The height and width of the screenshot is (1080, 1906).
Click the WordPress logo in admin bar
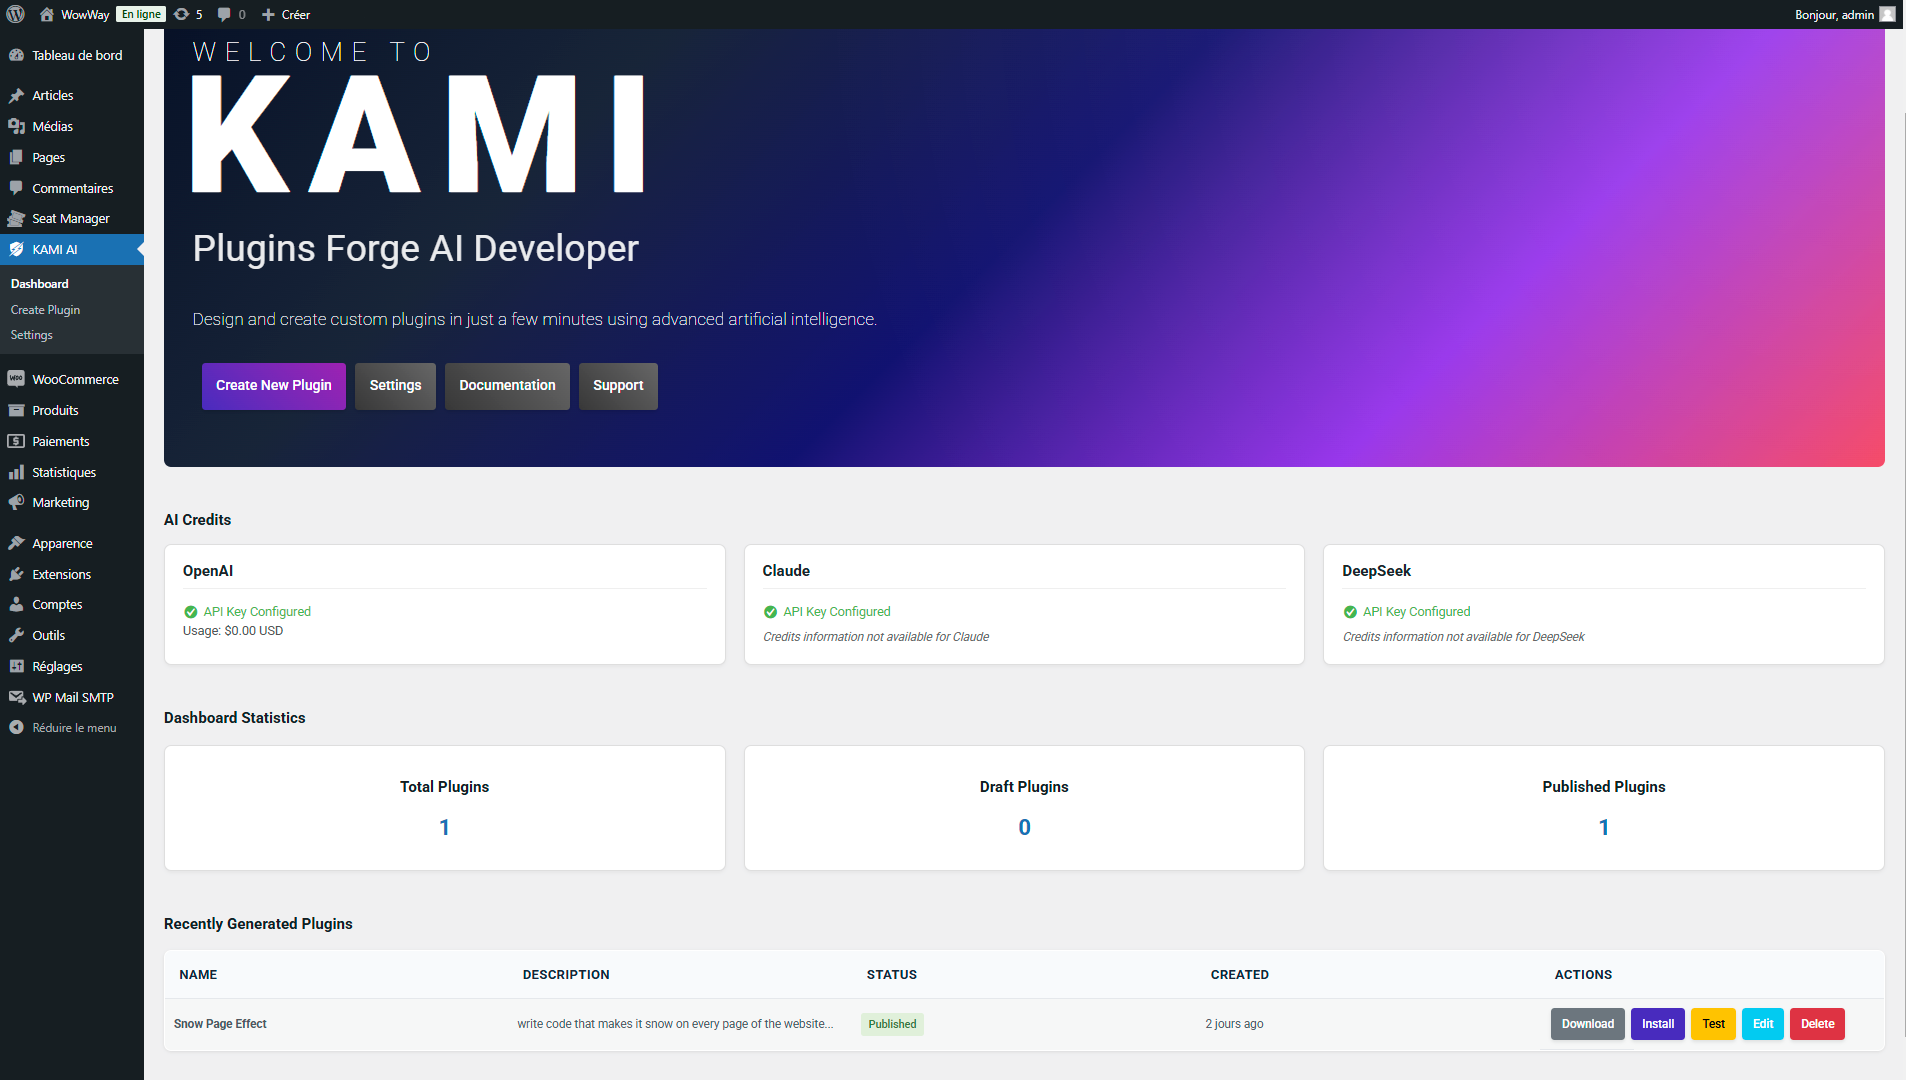point(17,14)
